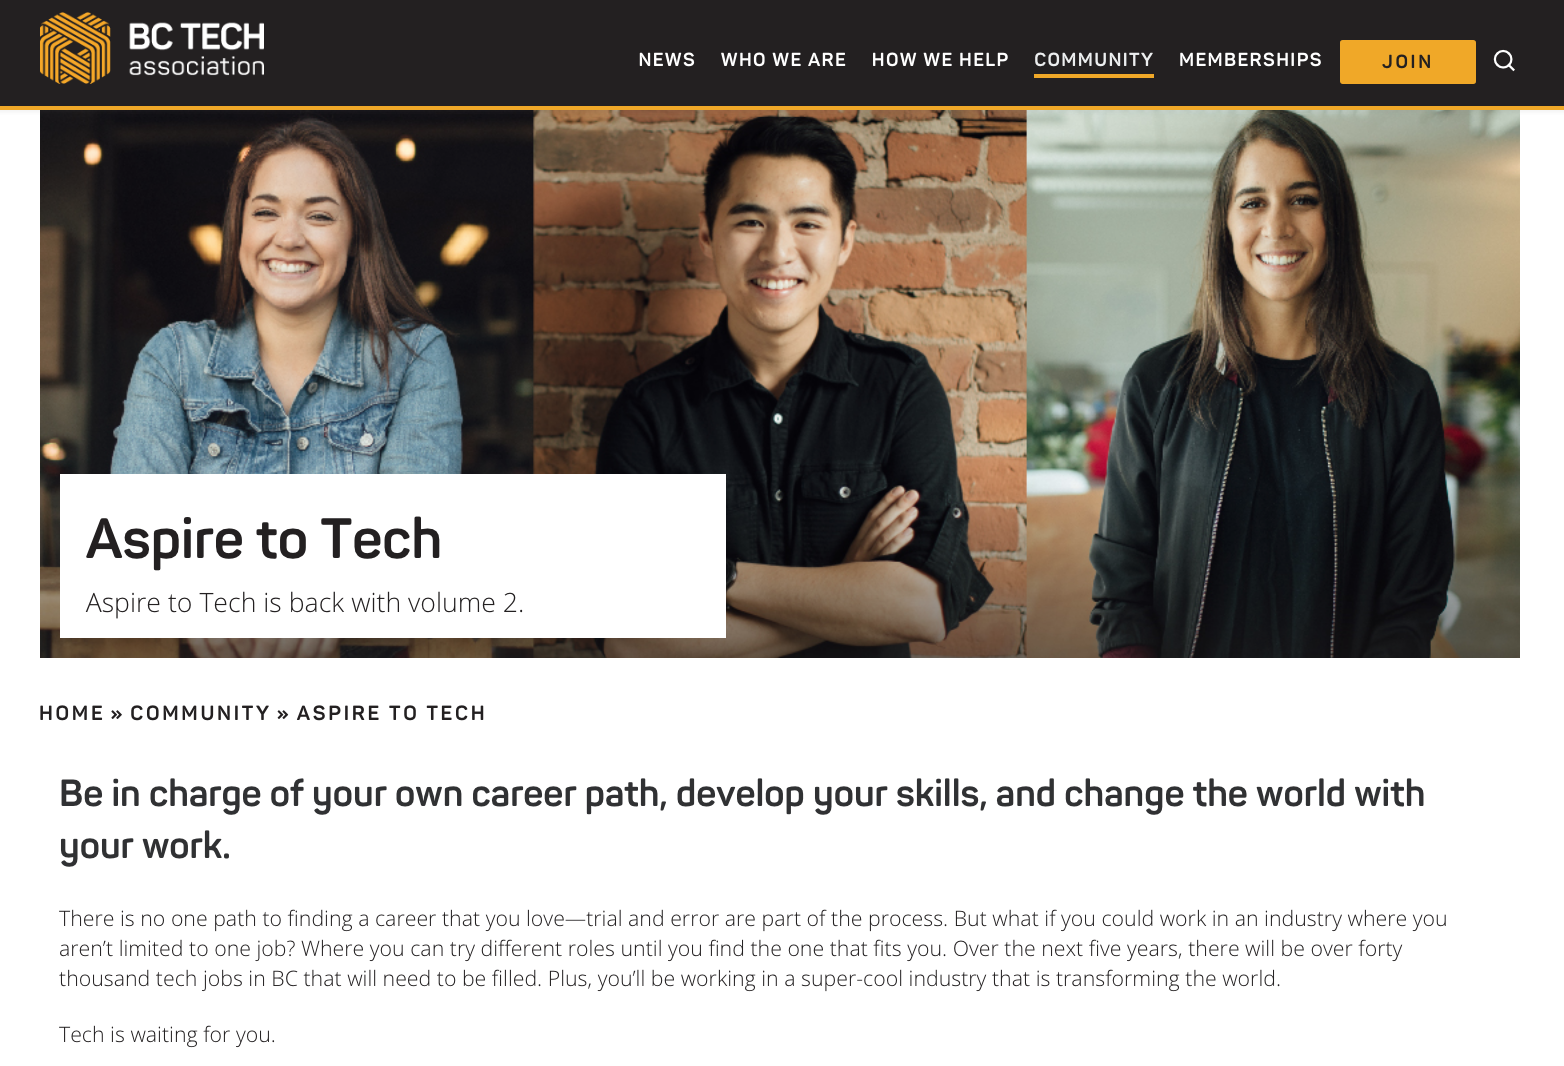Open the WHO WE ARE menu

783,60
